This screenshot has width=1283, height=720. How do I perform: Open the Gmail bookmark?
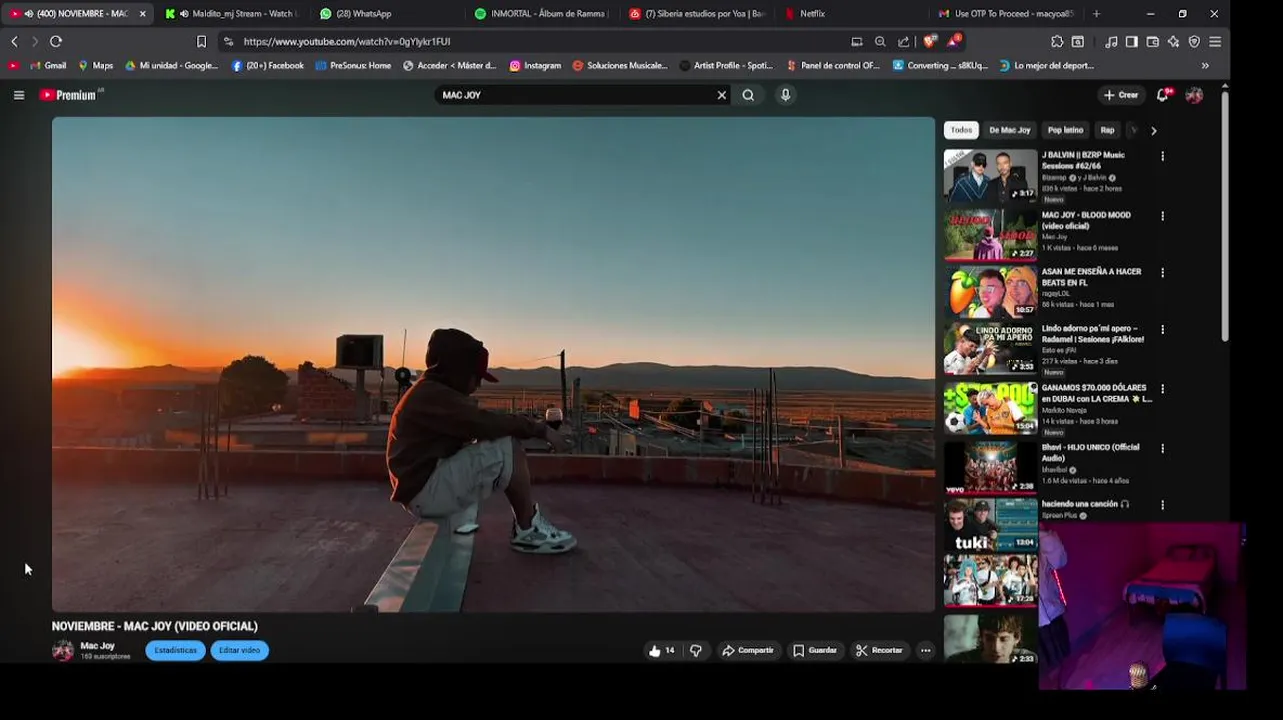pos(48,66)
